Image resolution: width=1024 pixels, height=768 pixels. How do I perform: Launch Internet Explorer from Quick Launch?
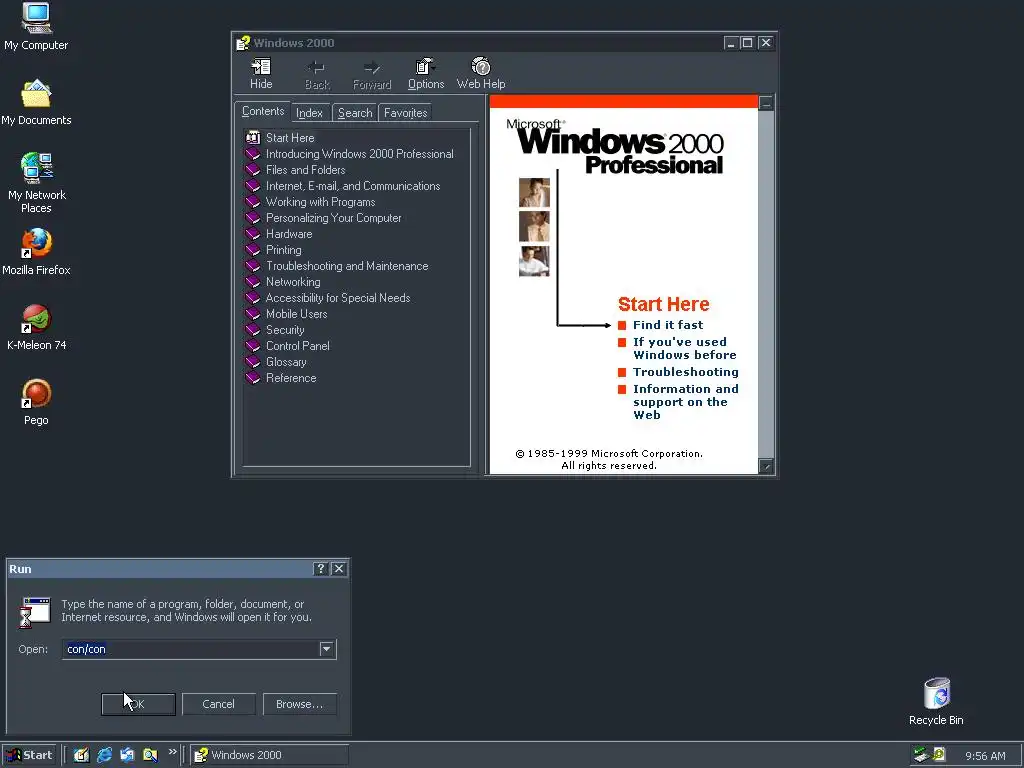[x=104, y=755]
